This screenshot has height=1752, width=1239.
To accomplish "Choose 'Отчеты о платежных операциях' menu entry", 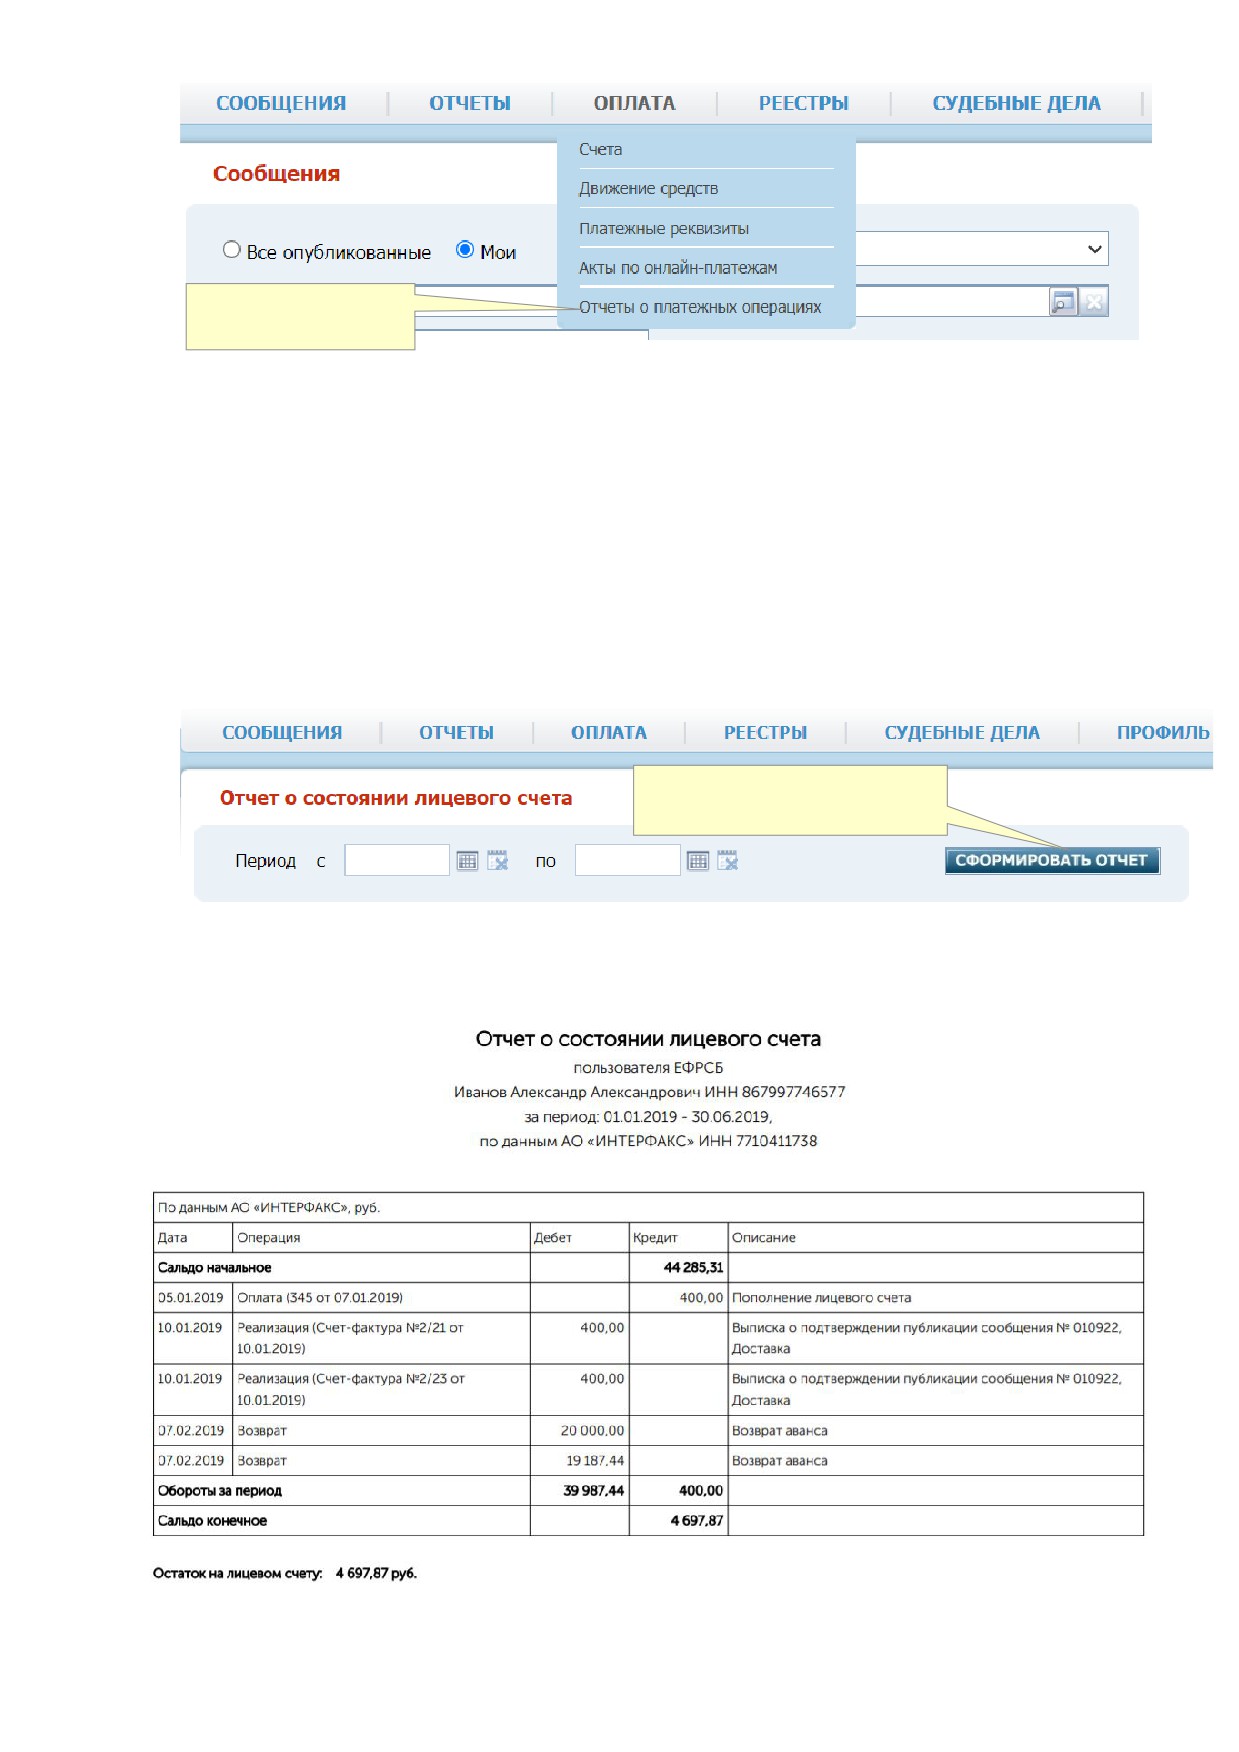I will tap(700, 307).
